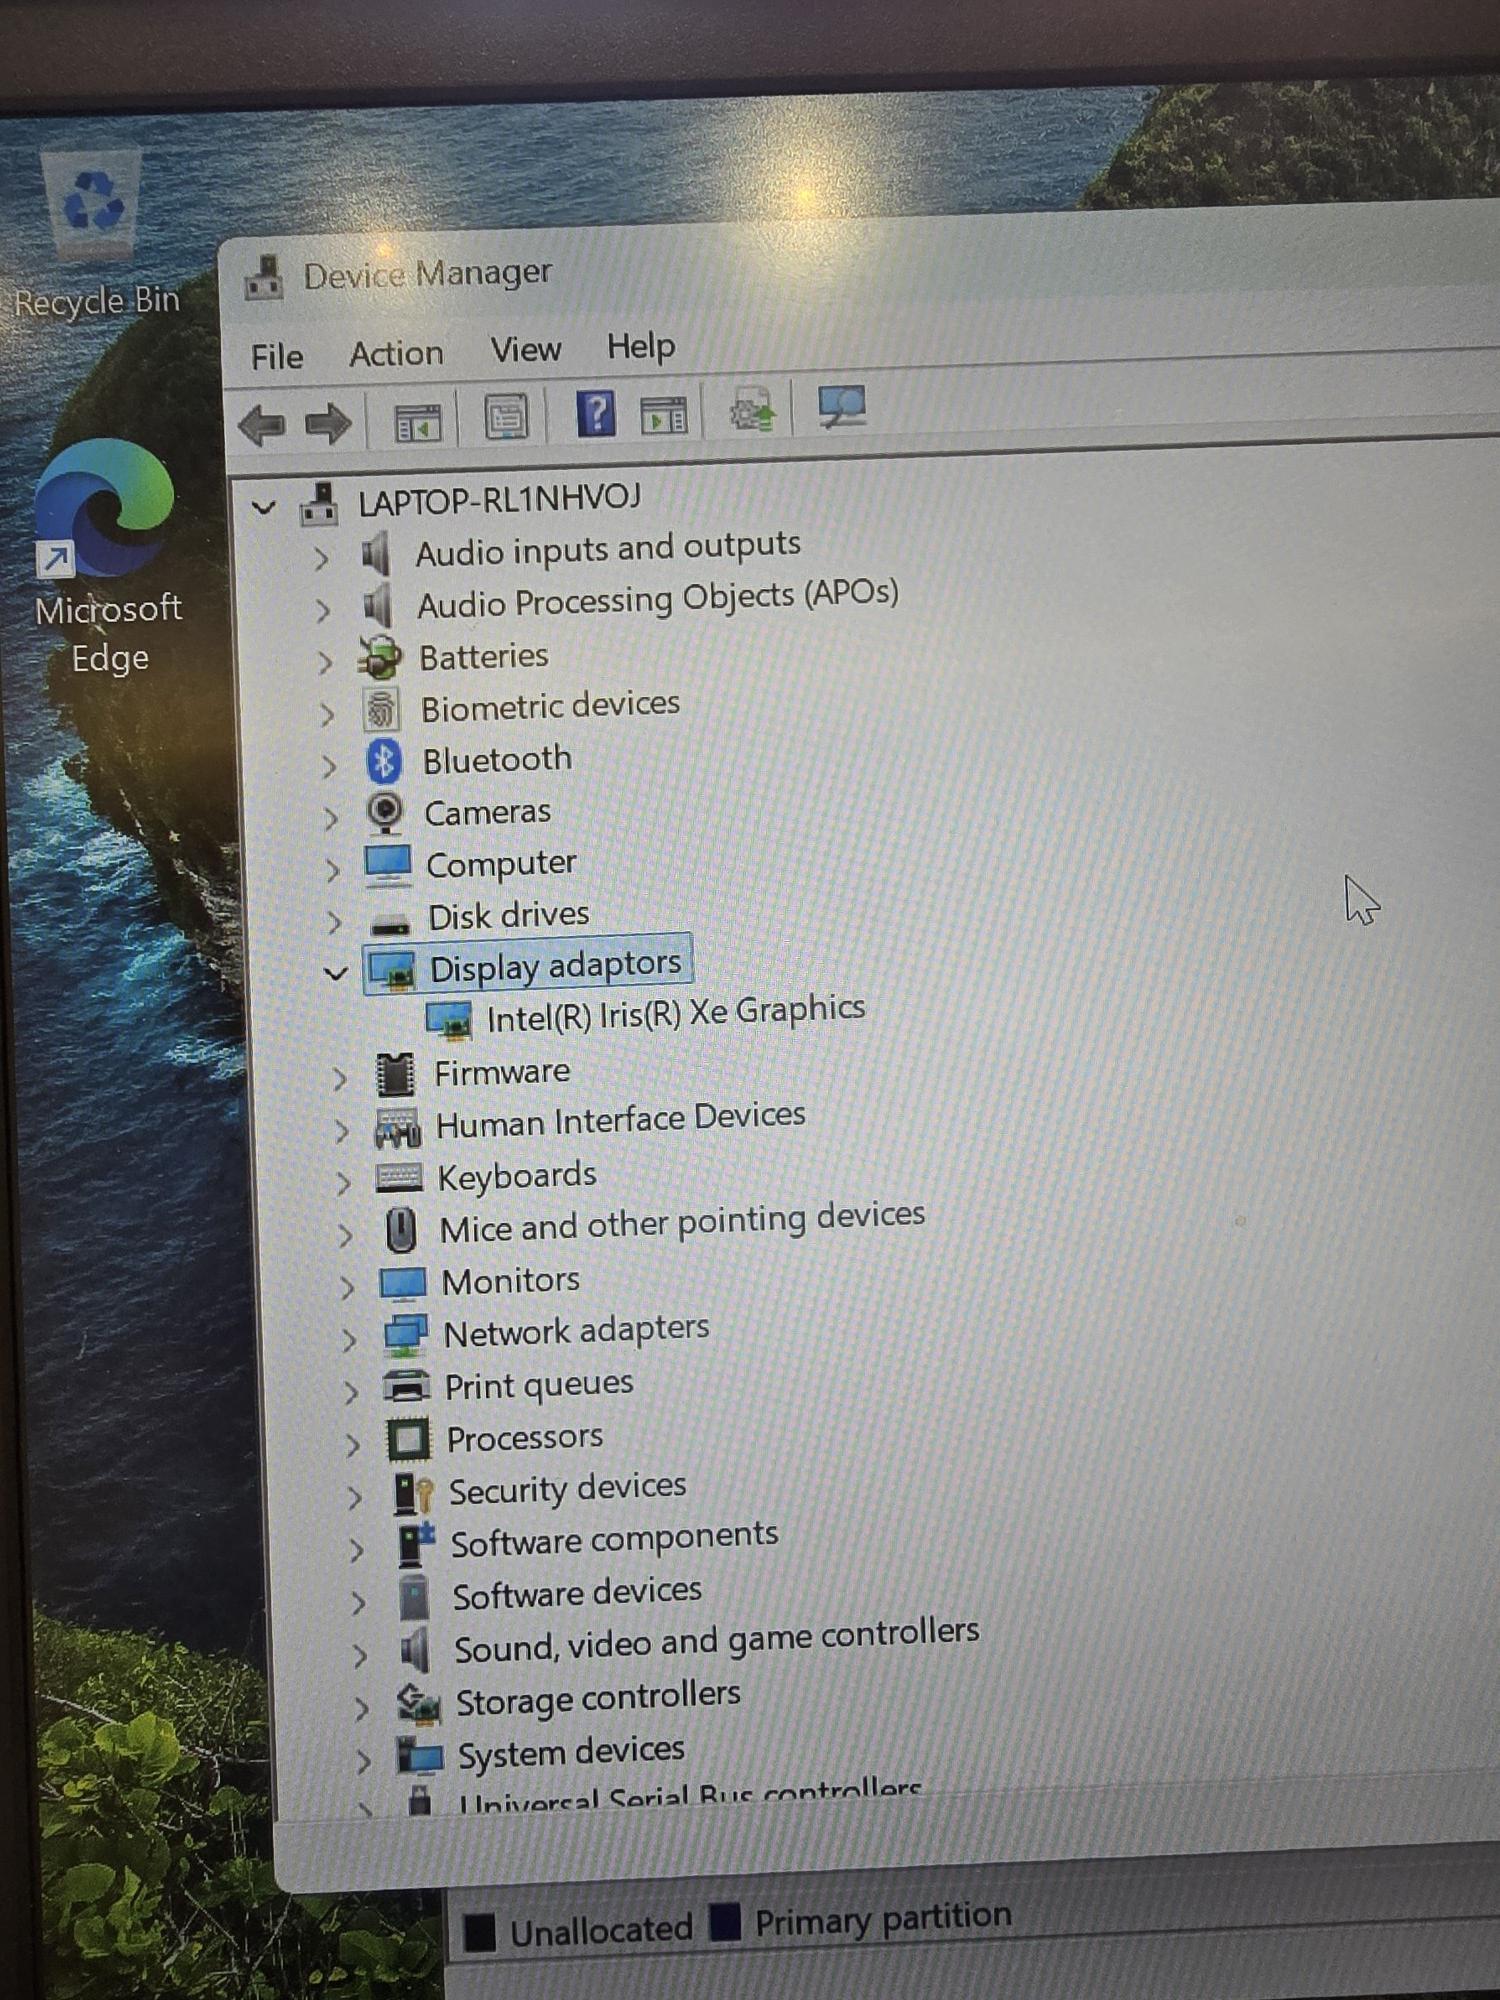Screen dimensions: 1500x2000
Task: Click Scan for hardware changes icon
Action: [x=841, y=406]
